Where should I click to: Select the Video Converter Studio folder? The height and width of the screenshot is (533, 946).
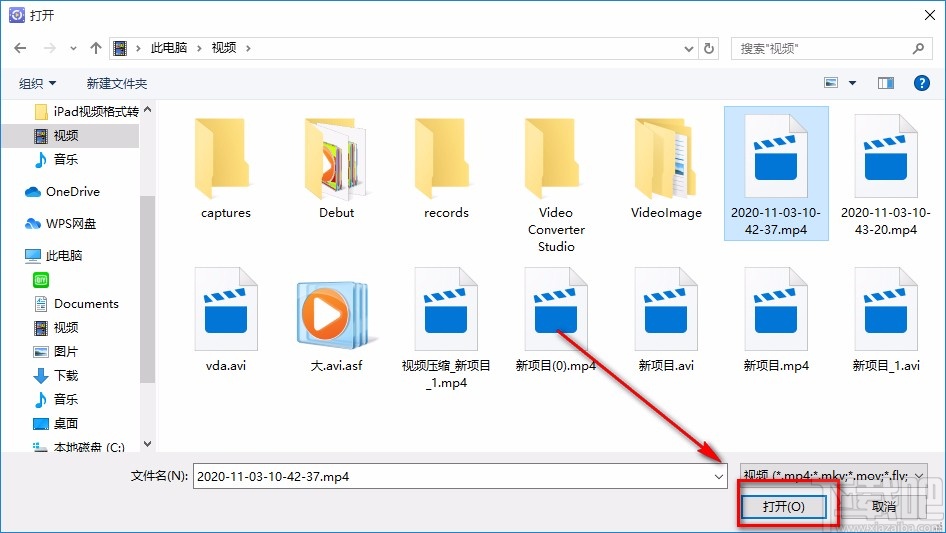[x=556, y=185]
